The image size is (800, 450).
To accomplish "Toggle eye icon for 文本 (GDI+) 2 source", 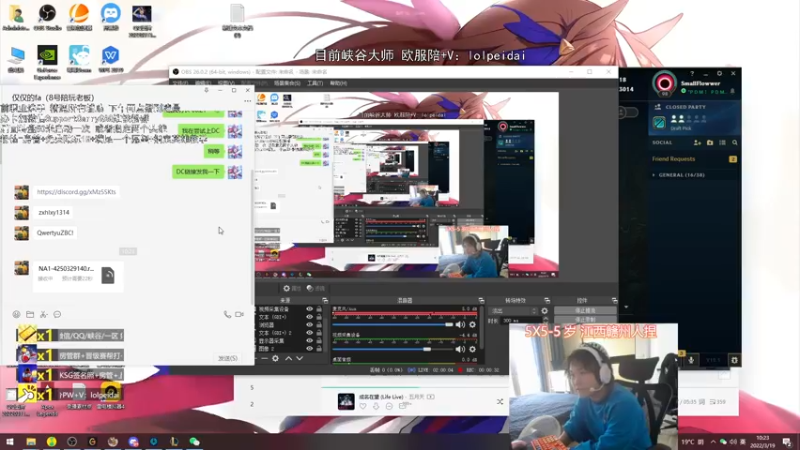I will (309, 333).
